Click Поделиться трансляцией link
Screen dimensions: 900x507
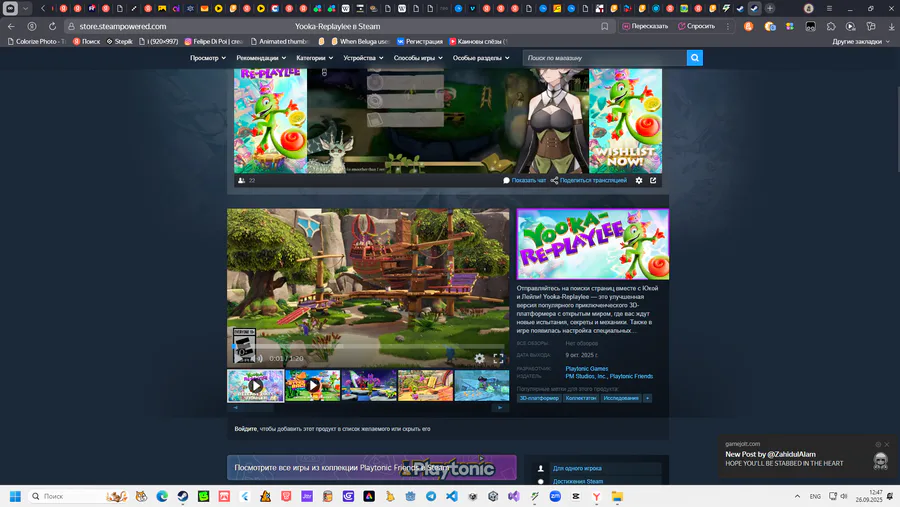click(589, 180)
